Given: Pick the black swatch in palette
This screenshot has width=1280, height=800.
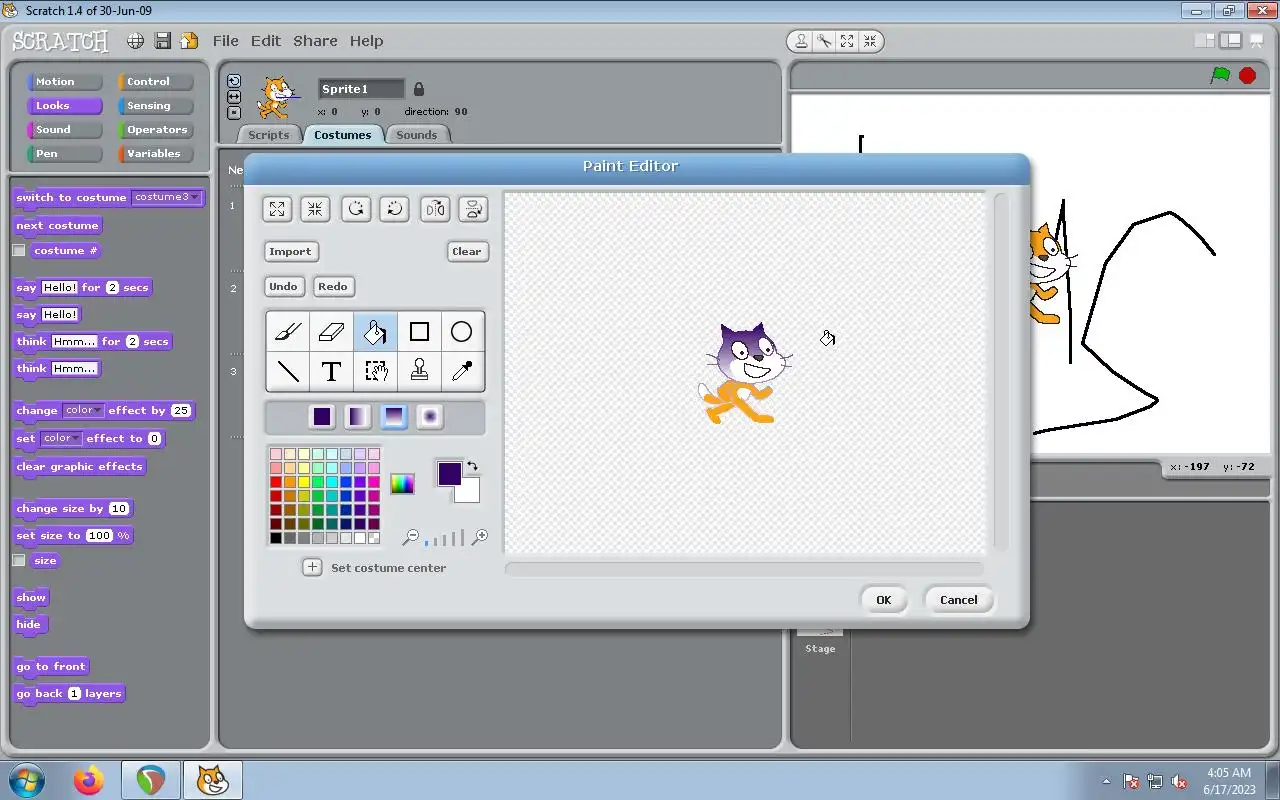Looking at the screenshot, I should tap(276, 538).
